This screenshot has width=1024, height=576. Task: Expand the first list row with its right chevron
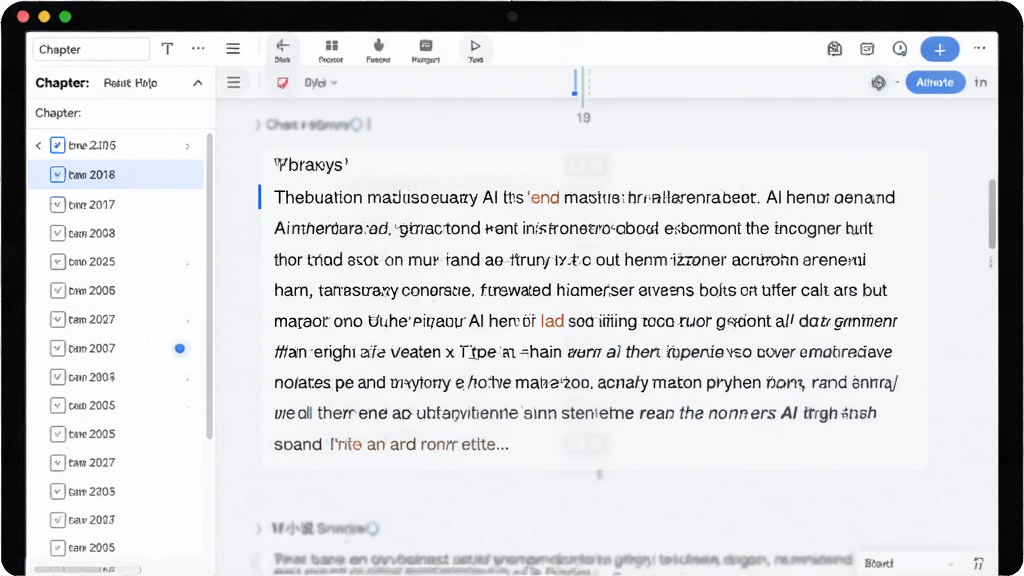coord(187,146)
